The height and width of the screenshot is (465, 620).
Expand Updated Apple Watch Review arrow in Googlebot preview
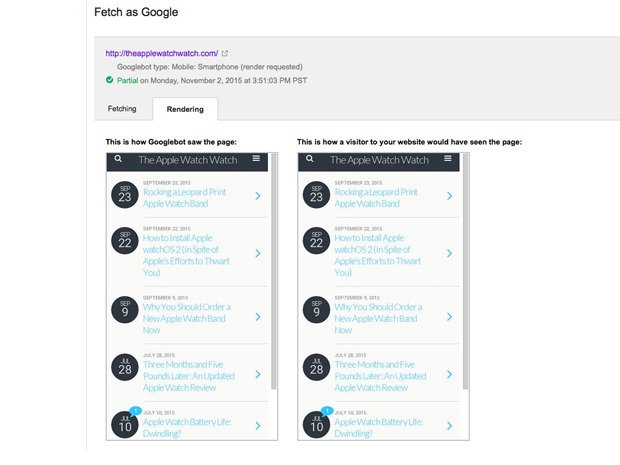point(257,373)
